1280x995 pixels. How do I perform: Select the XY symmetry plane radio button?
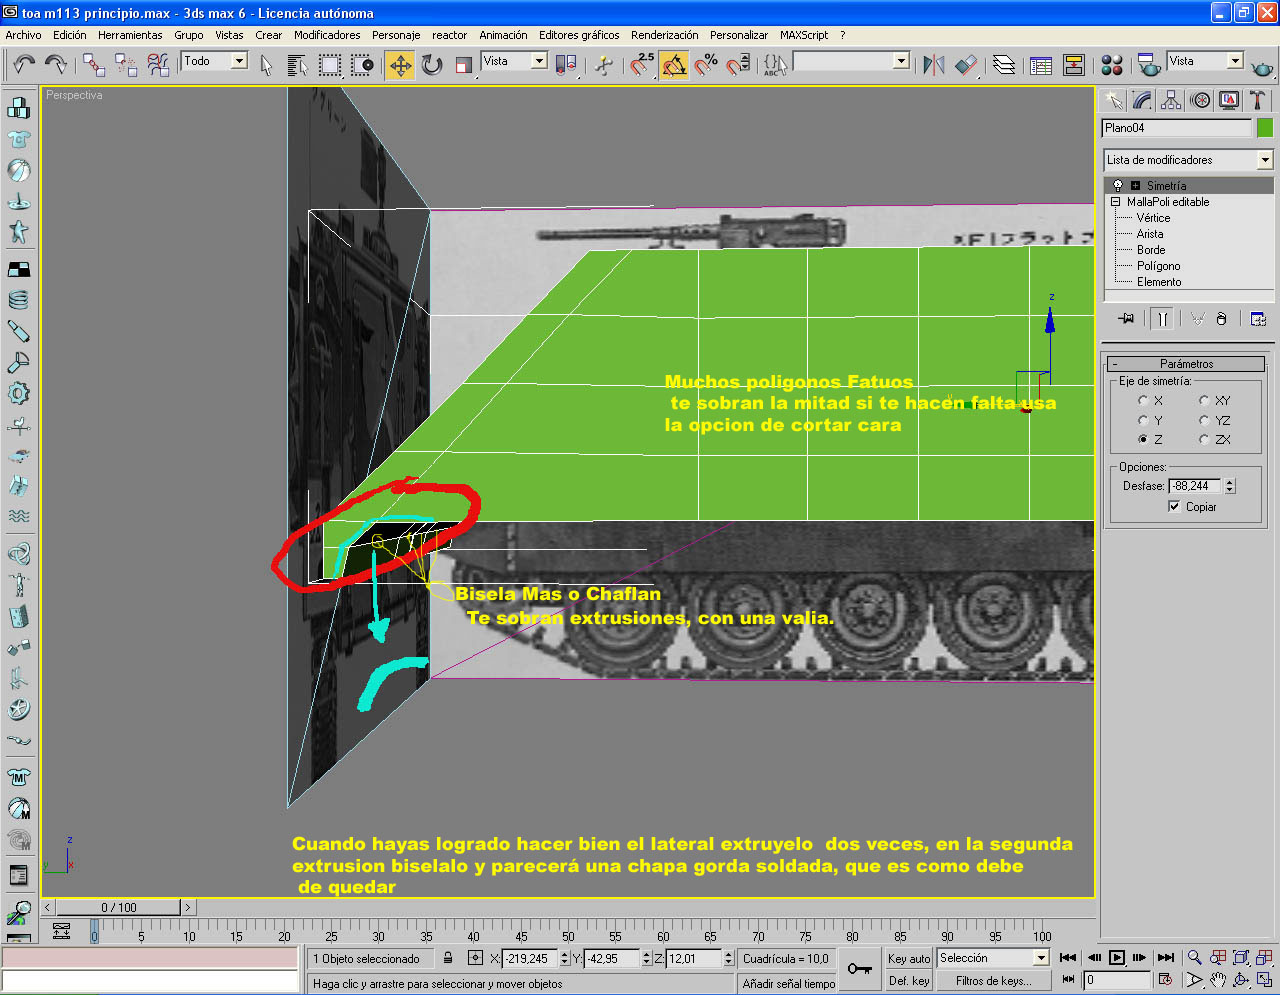1204,401
